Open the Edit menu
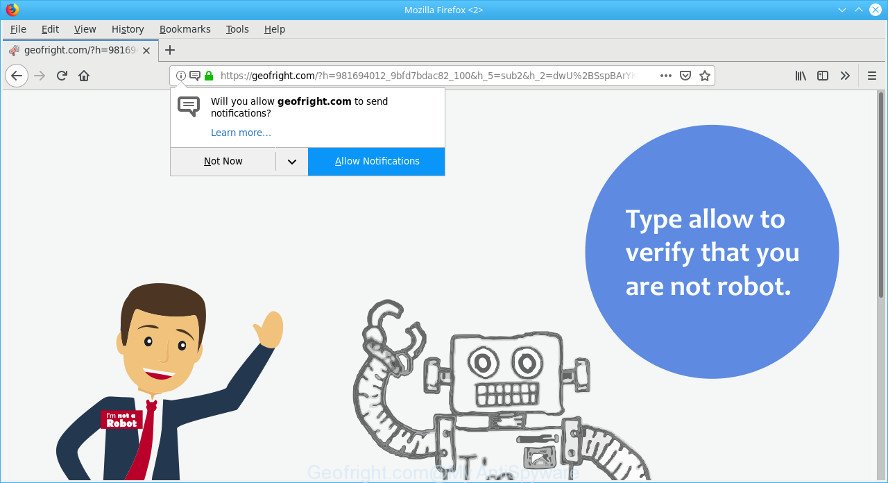The width and height of the screenshot is (888, 483). pos(50,29)
